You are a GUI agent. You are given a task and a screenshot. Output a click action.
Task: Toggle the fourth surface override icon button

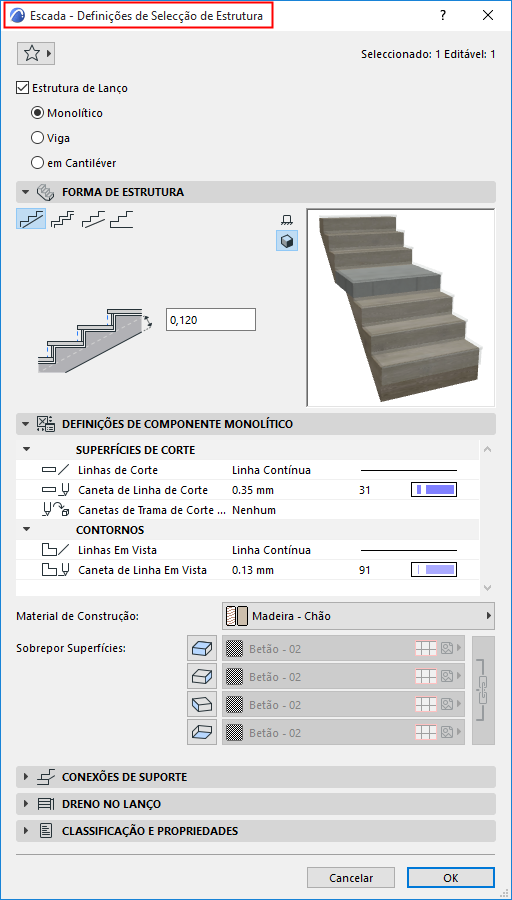point(202,732)
